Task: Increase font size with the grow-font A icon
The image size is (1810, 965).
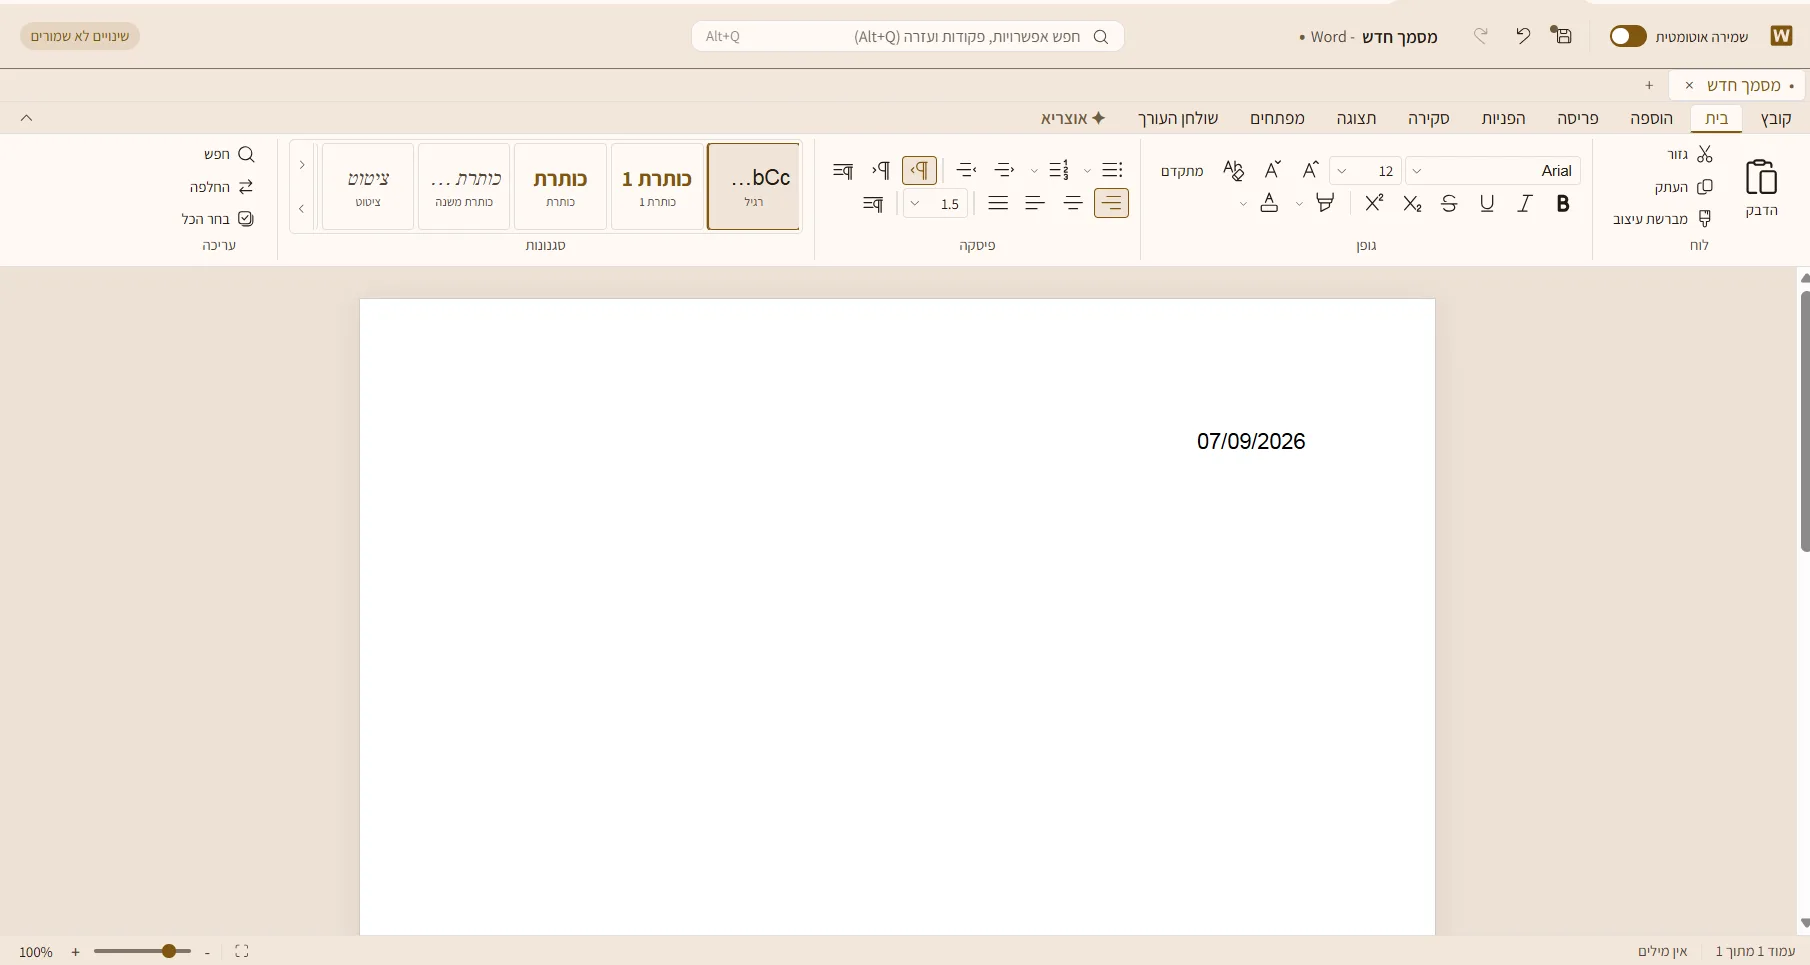Action: (x=1310, y=170)
